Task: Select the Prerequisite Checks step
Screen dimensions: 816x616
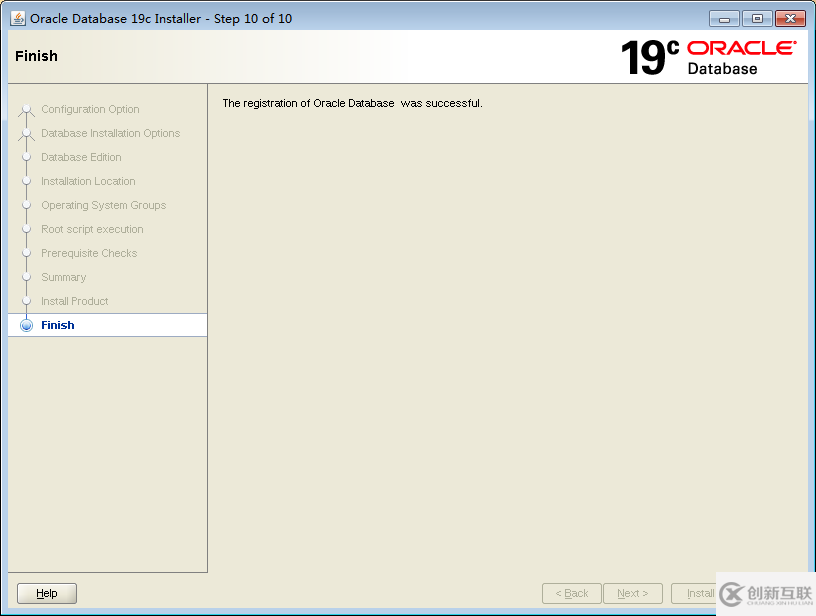Action: tap(89, 253)
